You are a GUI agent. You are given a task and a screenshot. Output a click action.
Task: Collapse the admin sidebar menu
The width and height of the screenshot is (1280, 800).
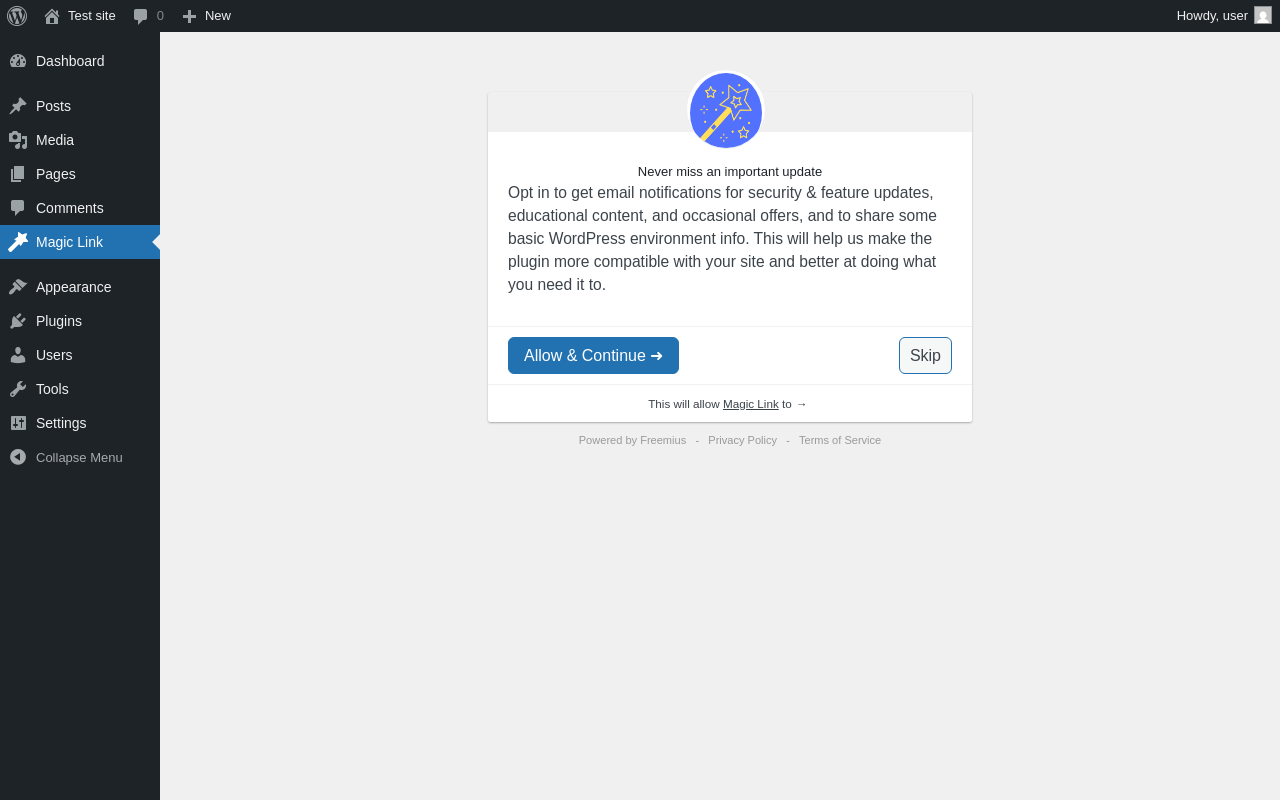coord(80,457)
